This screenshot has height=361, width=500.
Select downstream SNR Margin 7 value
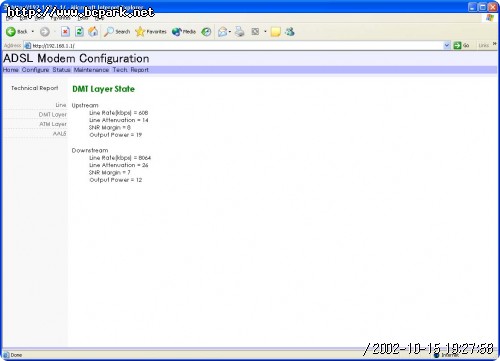(129, 172)
